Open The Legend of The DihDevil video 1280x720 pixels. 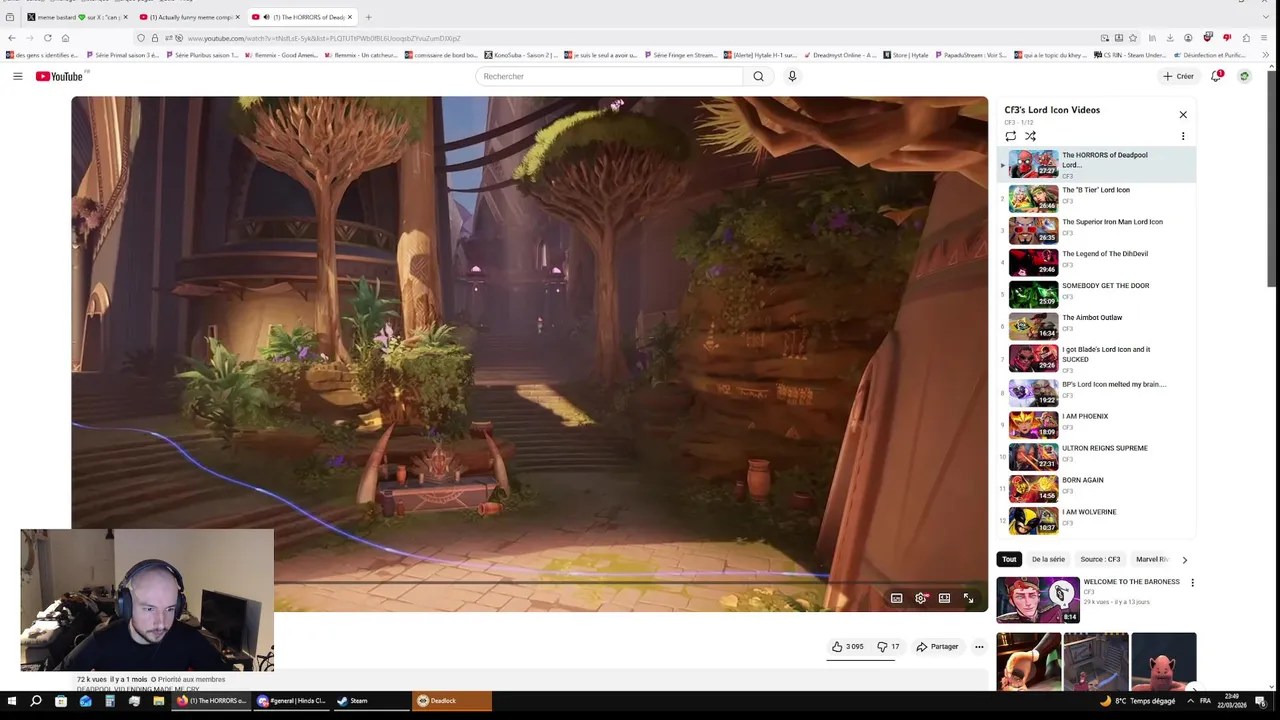click(1097, 262)
